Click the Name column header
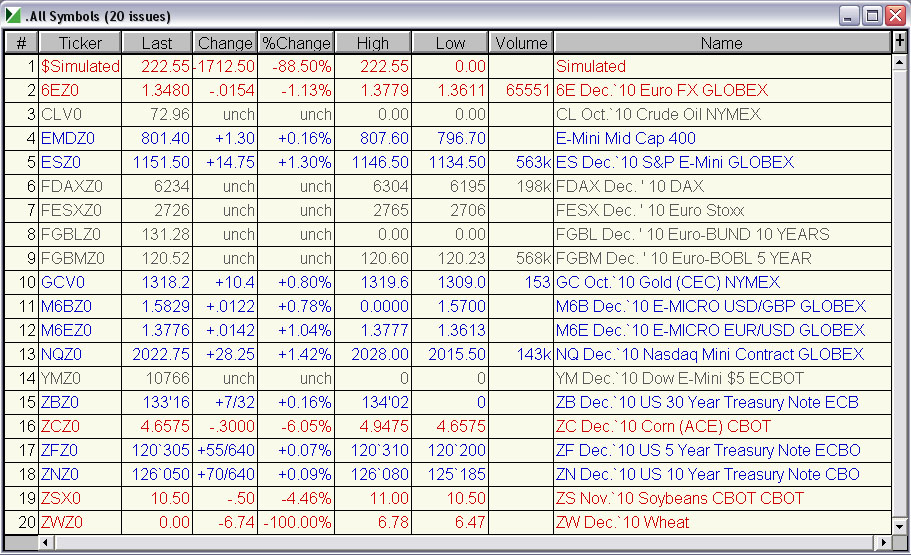Image resolution: width=911 pixels, height=555 pixels. pos(722,43)
